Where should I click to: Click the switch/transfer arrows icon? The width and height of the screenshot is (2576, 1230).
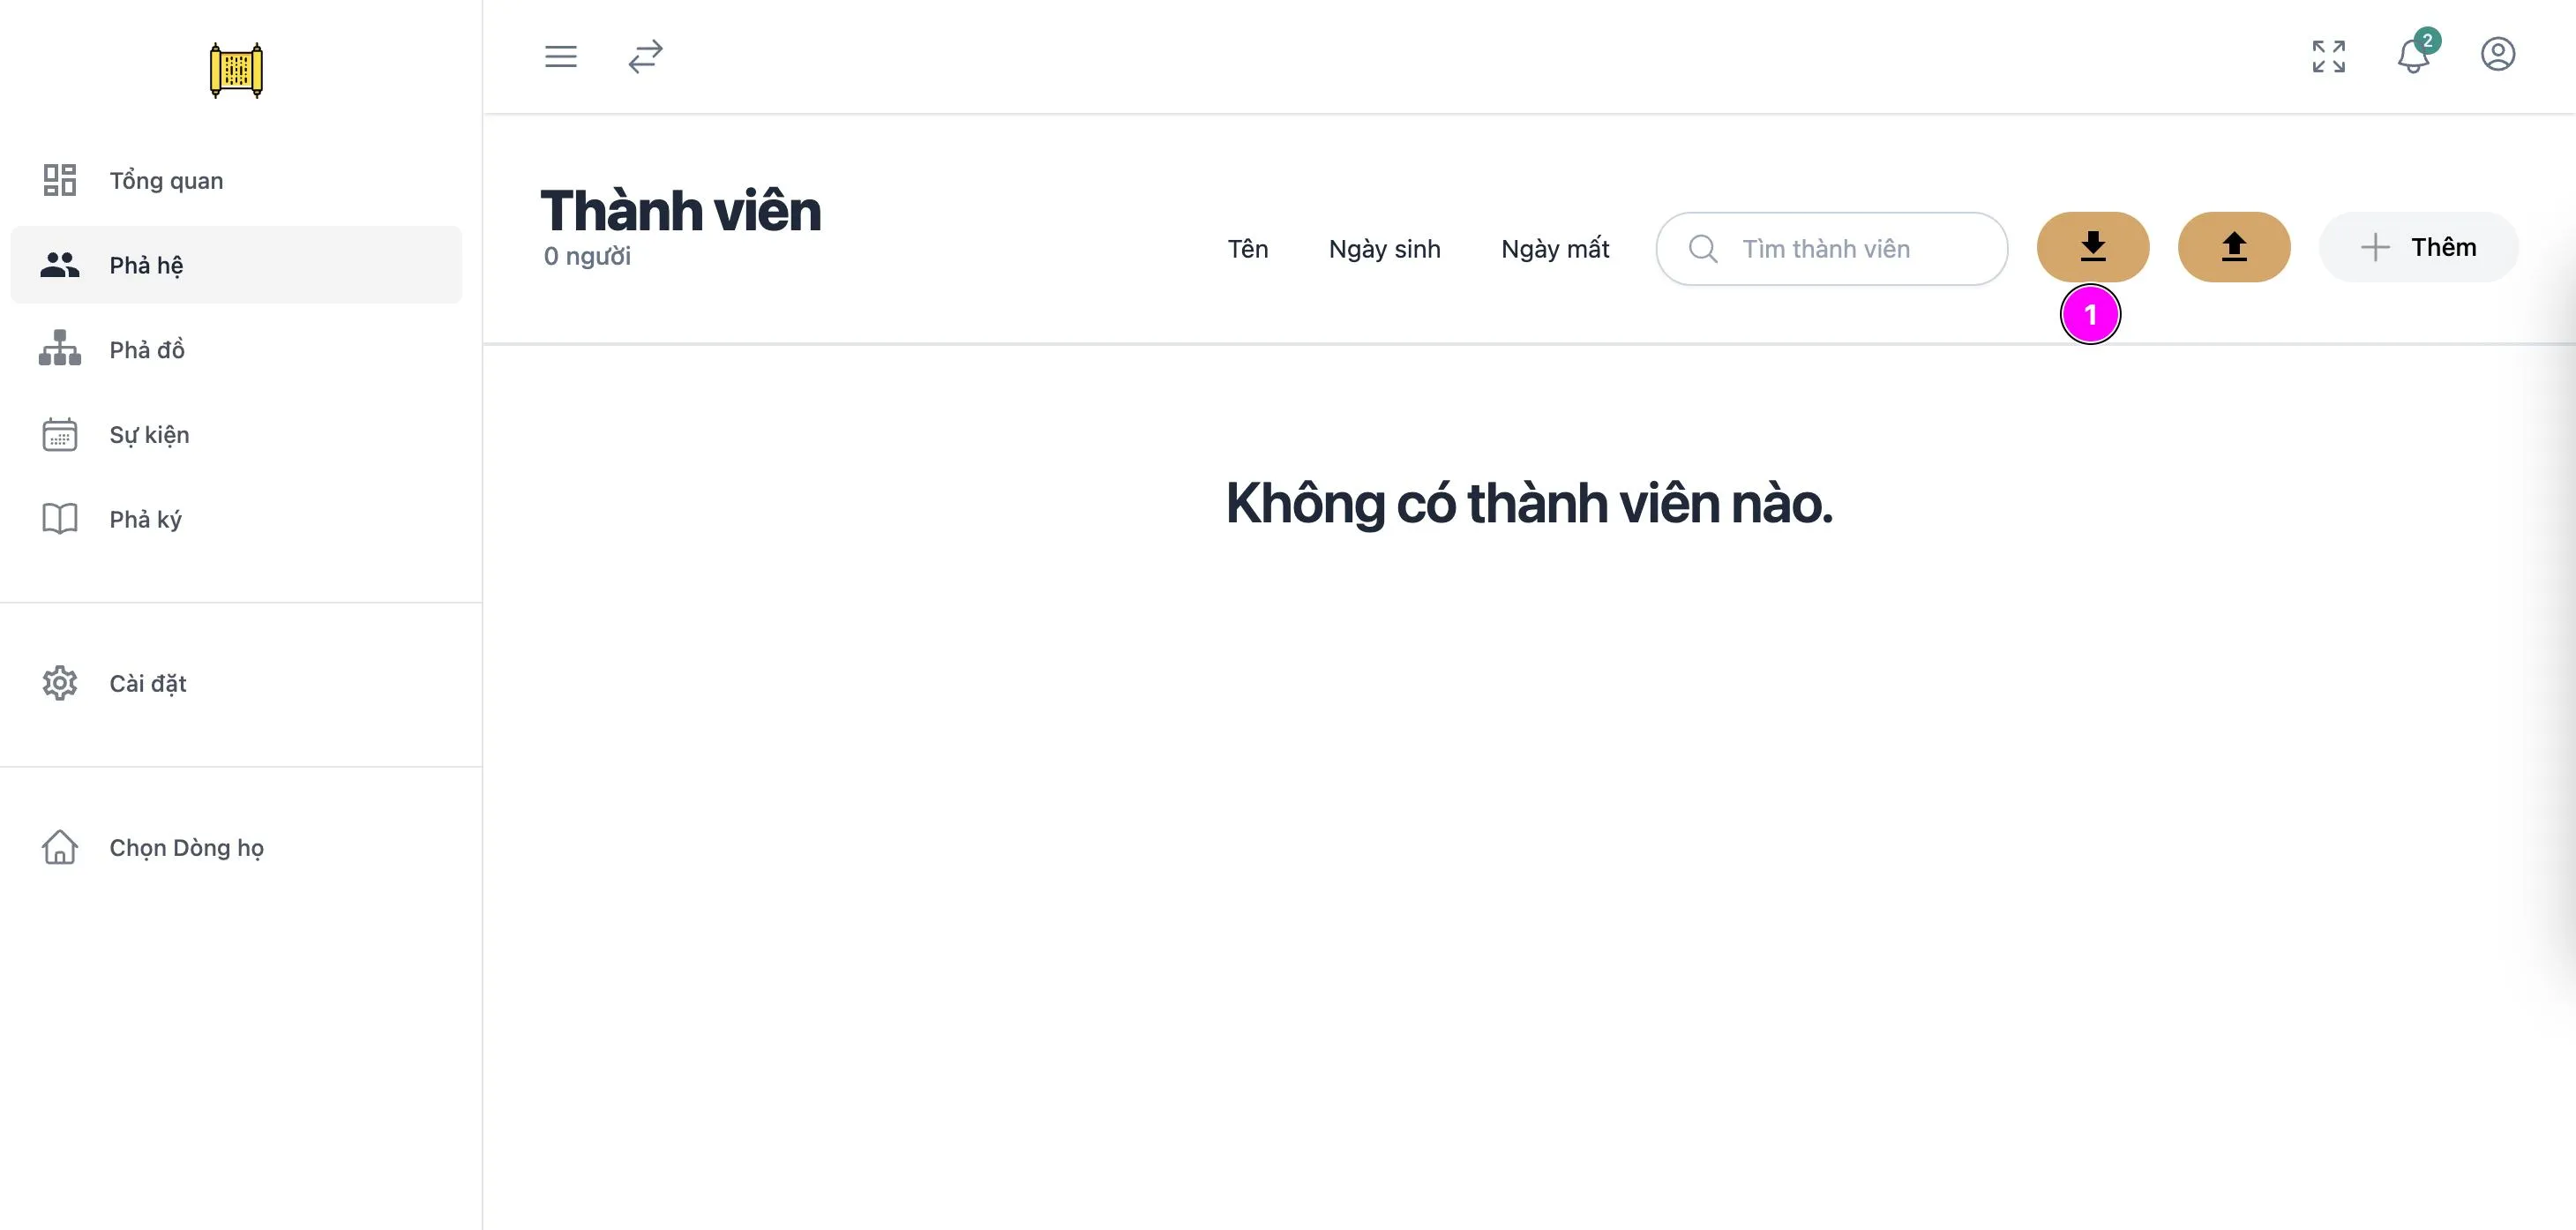coord(645,57)
